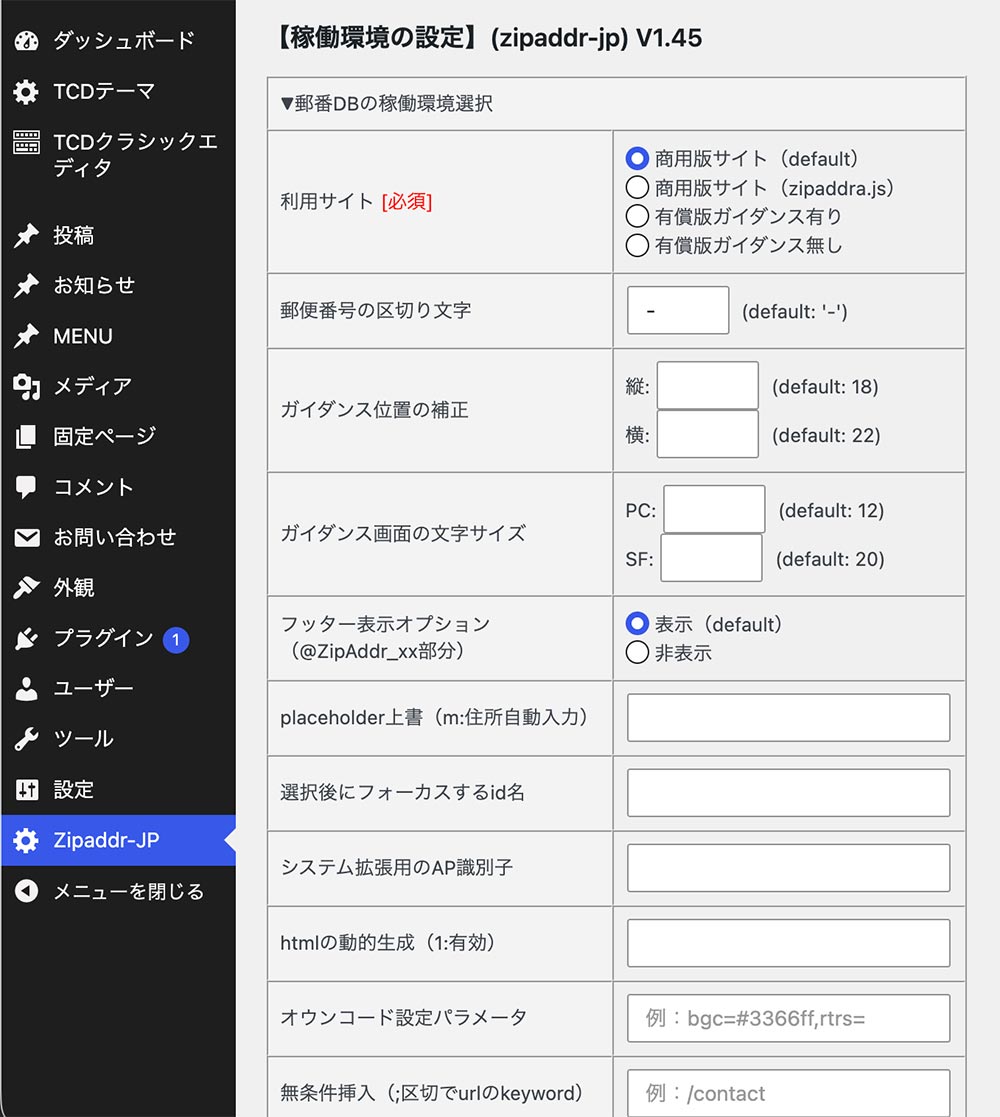
Task: Open 投稿 menu item
Action: (x=118, y=236)
